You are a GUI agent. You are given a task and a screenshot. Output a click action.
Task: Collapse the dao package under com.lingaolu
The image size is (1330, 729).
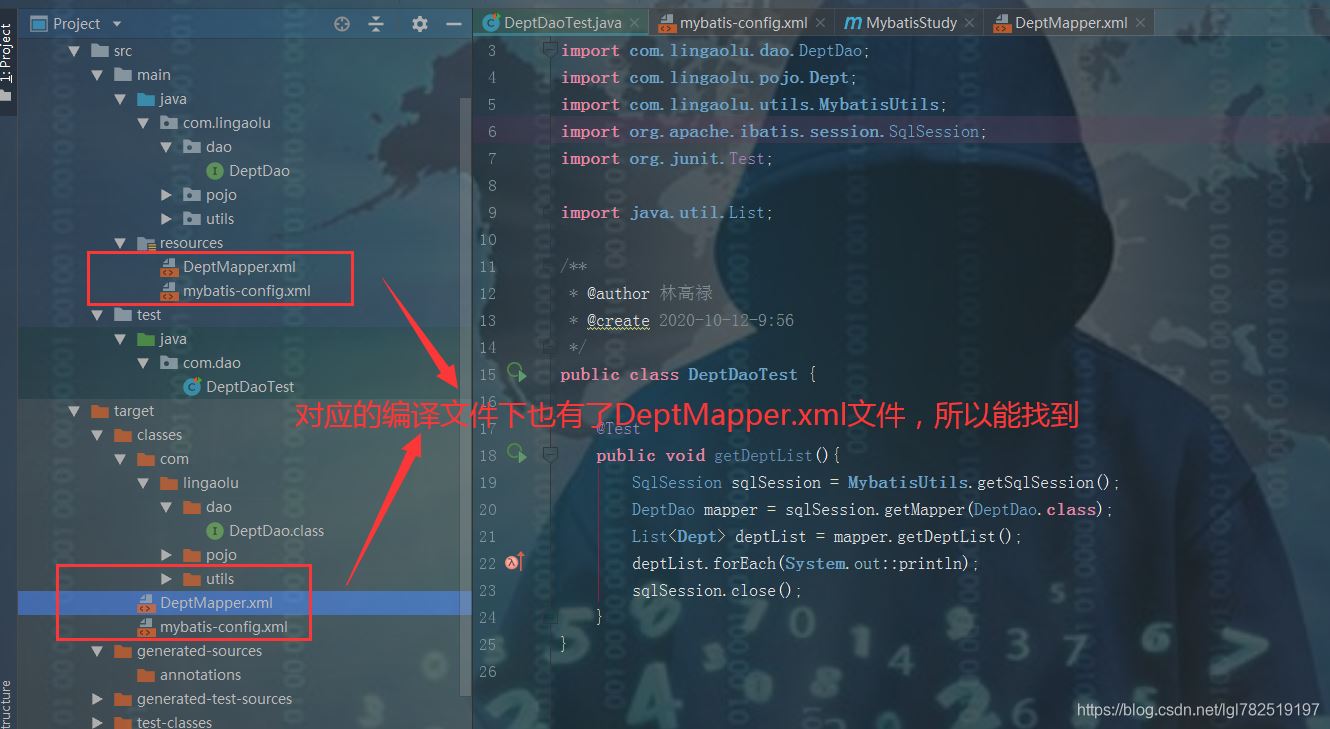[167, 147]
